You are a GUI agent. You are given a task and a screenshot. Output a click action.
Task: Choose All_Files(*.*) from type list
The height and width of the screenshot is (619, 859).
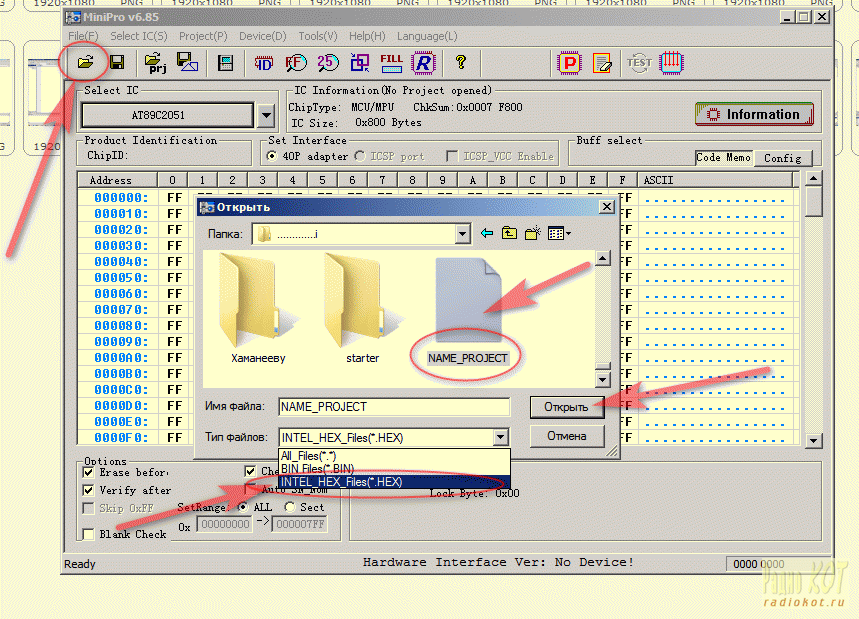(x=394, y=456)
